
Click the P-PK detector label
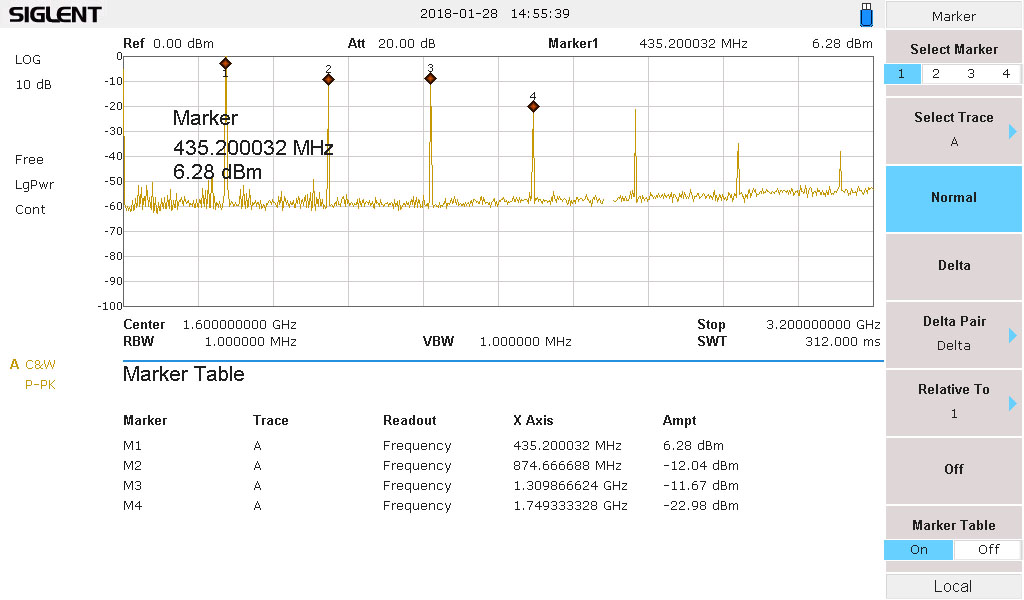(x=40, y=385)
